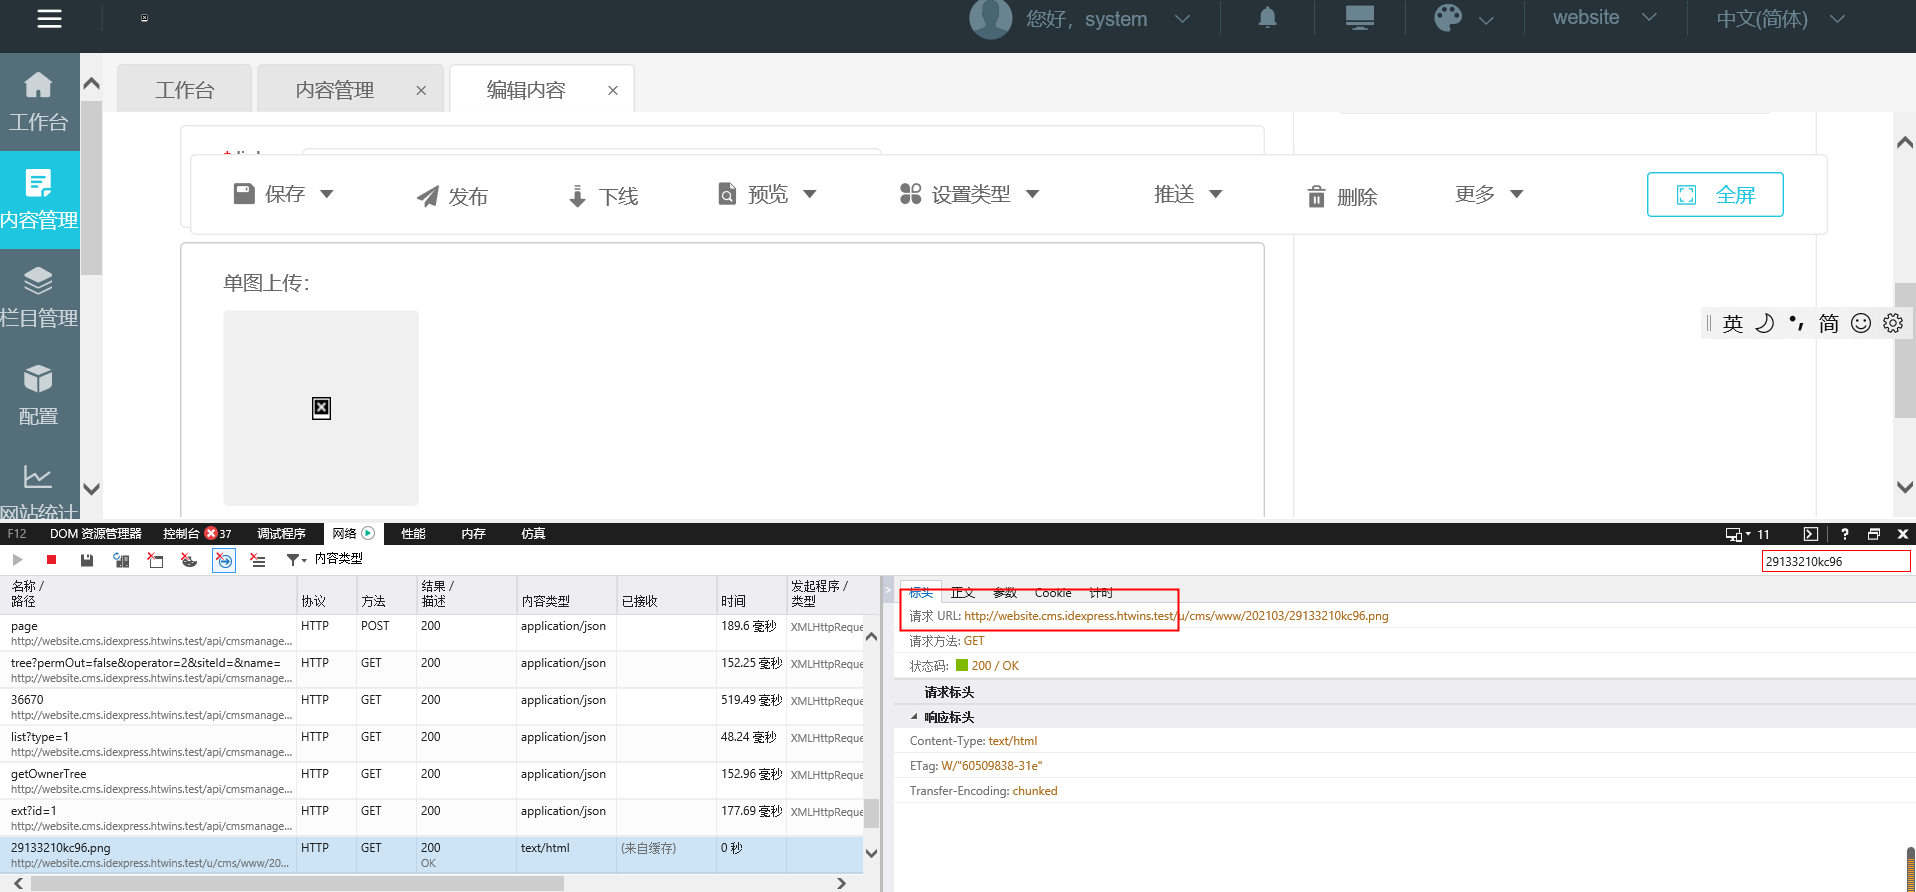Screen dimensions: 1916x892
Task: Click the 全屏 fullscreen button
Action: (1715, 195)
